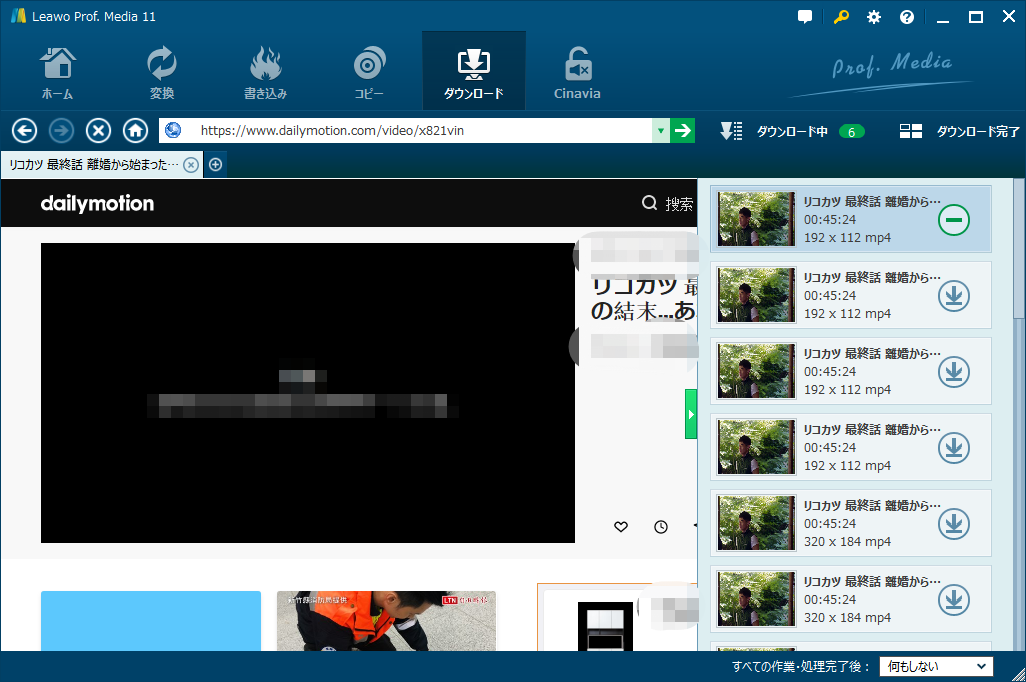Click the dailymotion logo
This screenshot has width=1026, height=682.
(97, 204)
